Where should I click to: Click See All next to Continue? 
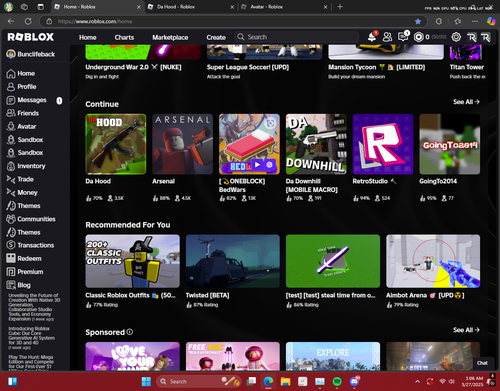pos(466,102)
